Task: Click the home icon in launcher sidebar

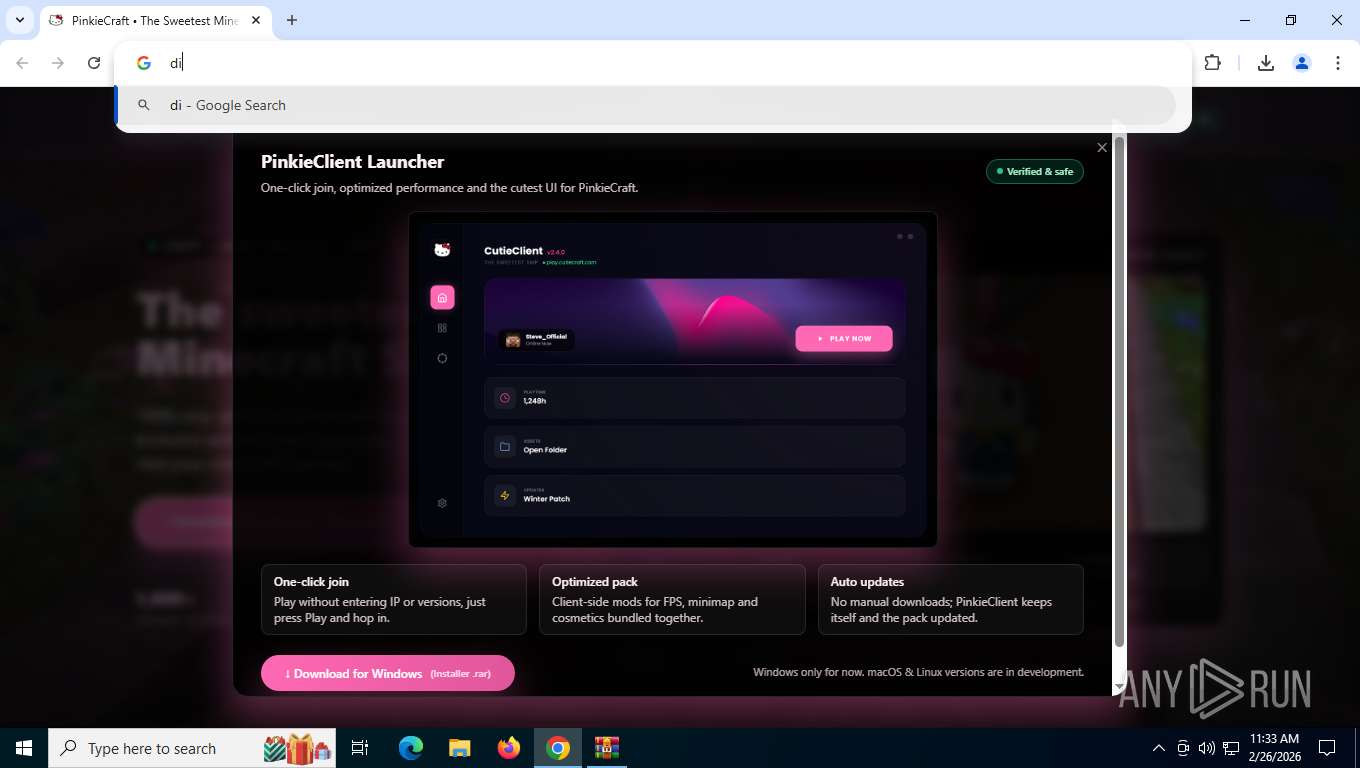Action: click(442, 297)
